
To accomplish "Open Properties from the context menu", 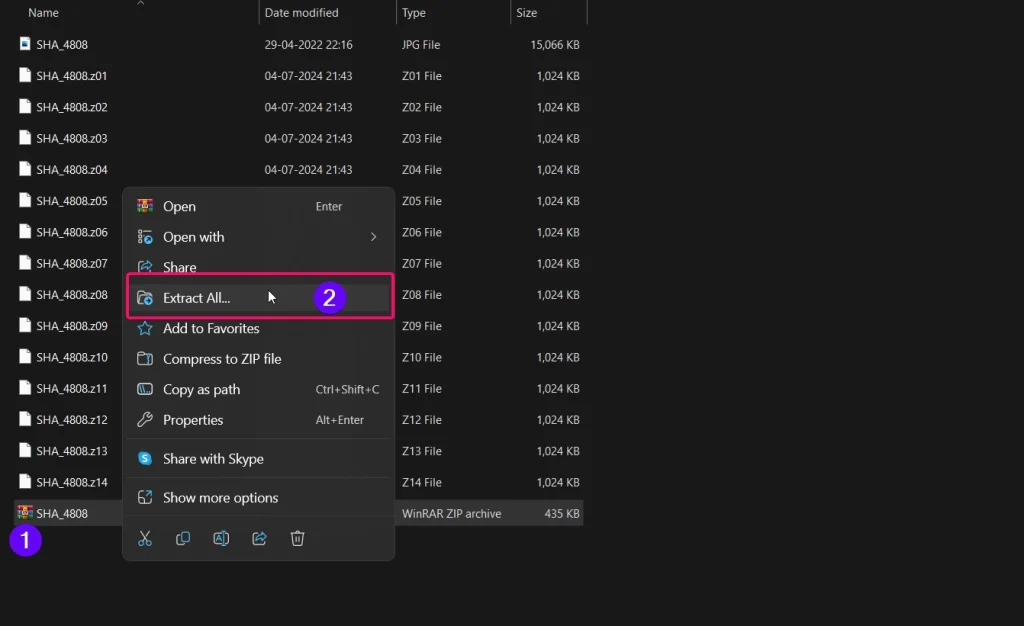I will 259,420.
